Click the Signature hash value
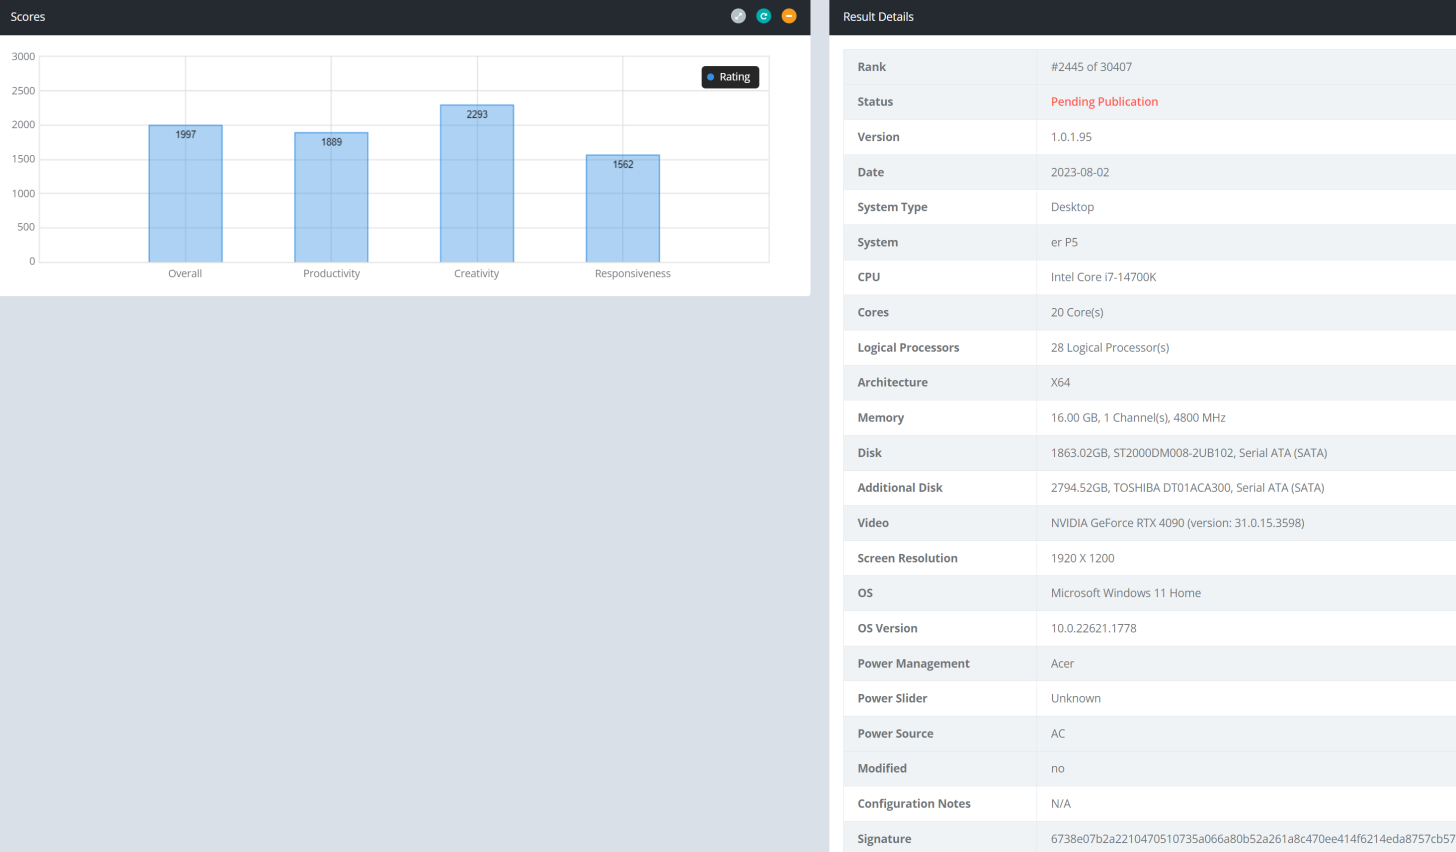The image size is (1456, 852). (x=1252, y=839)
